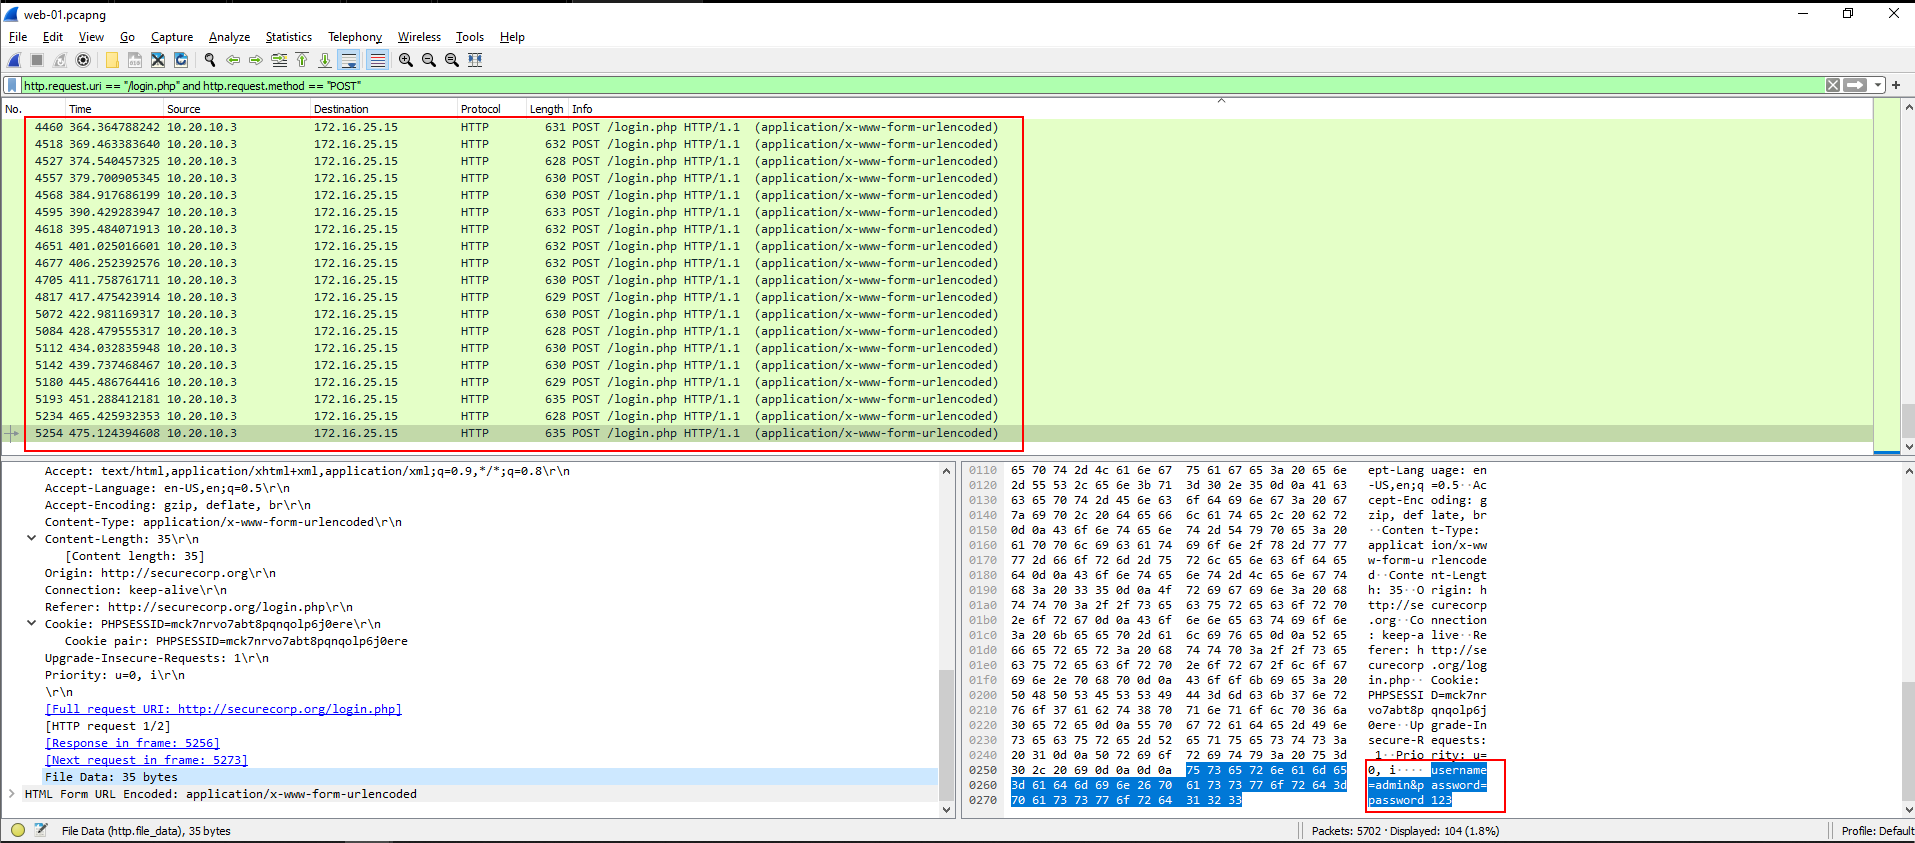The height and width of the screenshot is (843, 1915).
Task: Click packet list vertical scrollbar down arrow
Action: click(x=1908, y=447)
